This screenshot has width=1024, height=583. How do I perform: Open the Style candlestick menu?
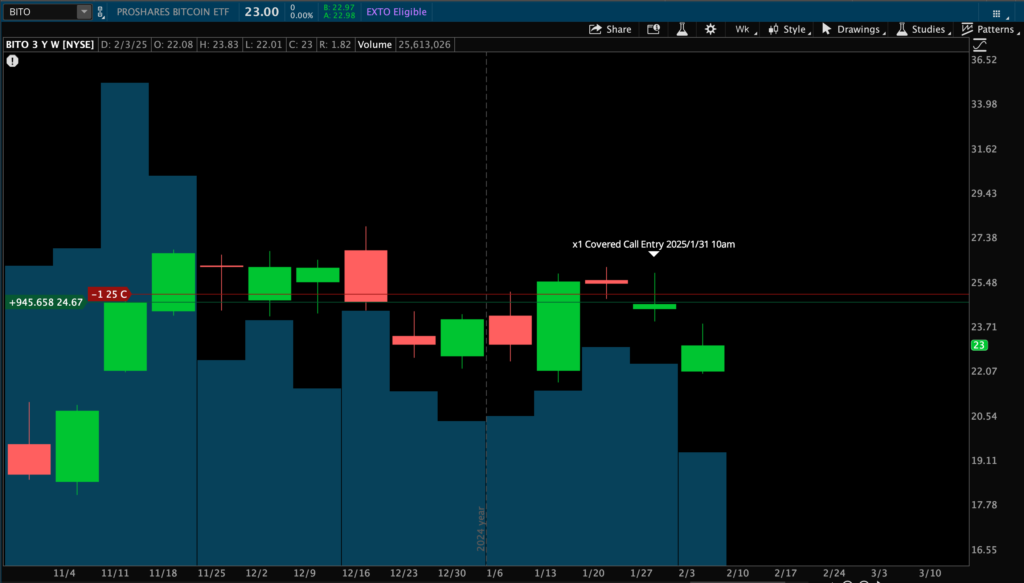coord(789,29)
